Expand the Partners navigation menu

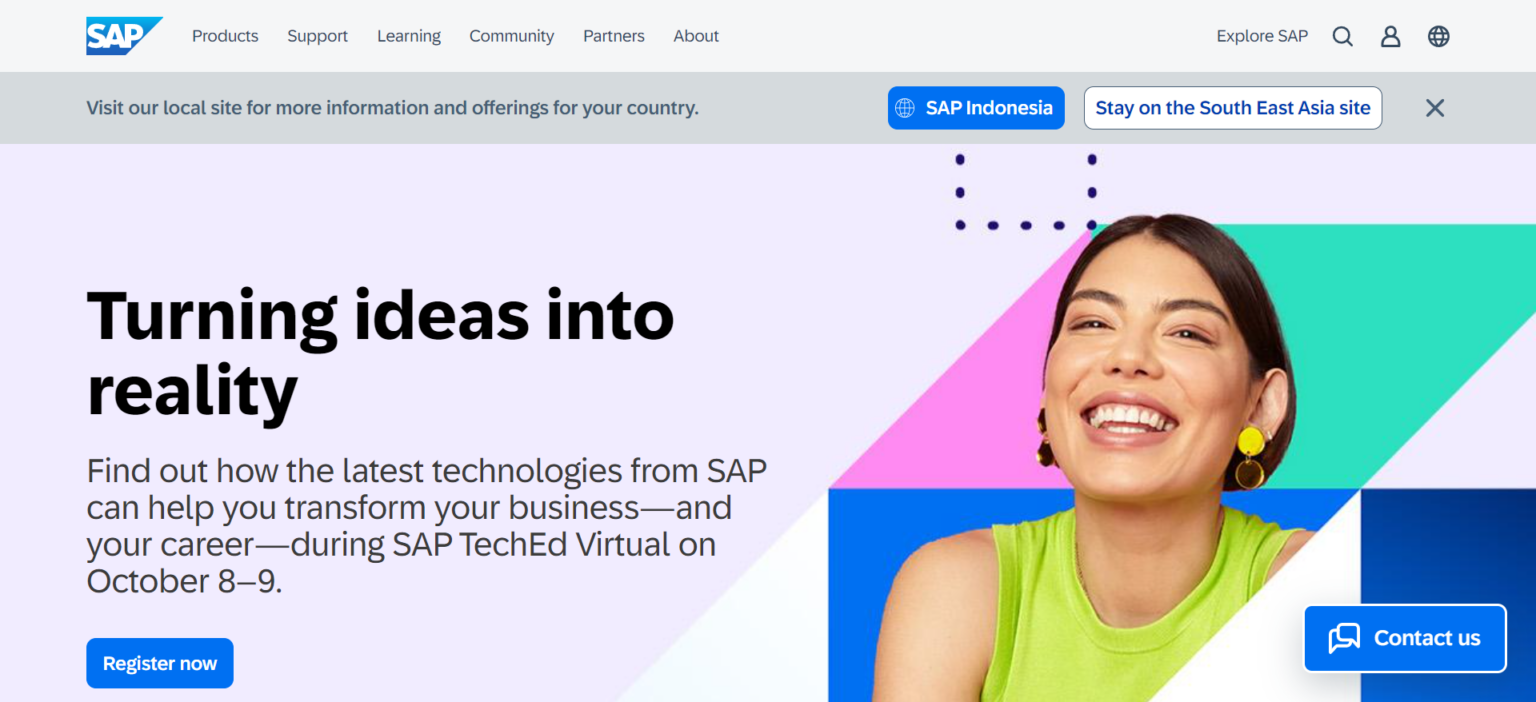[613, 36]
